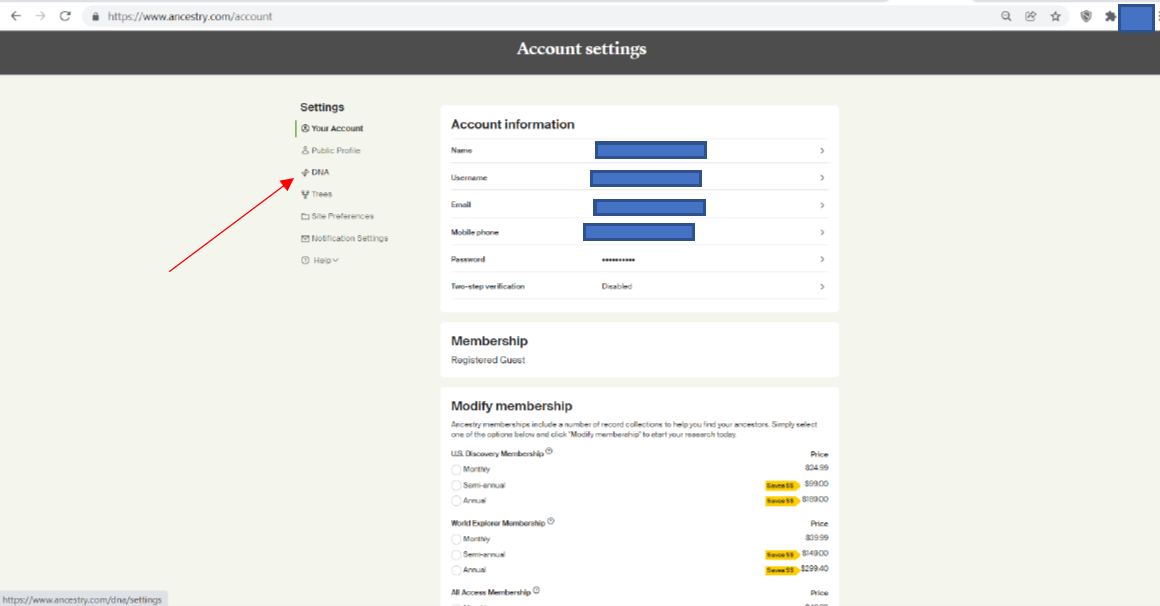Click the $24.99 monthly price
This screenshot has height=606, width=1160.
click(817, 468)
